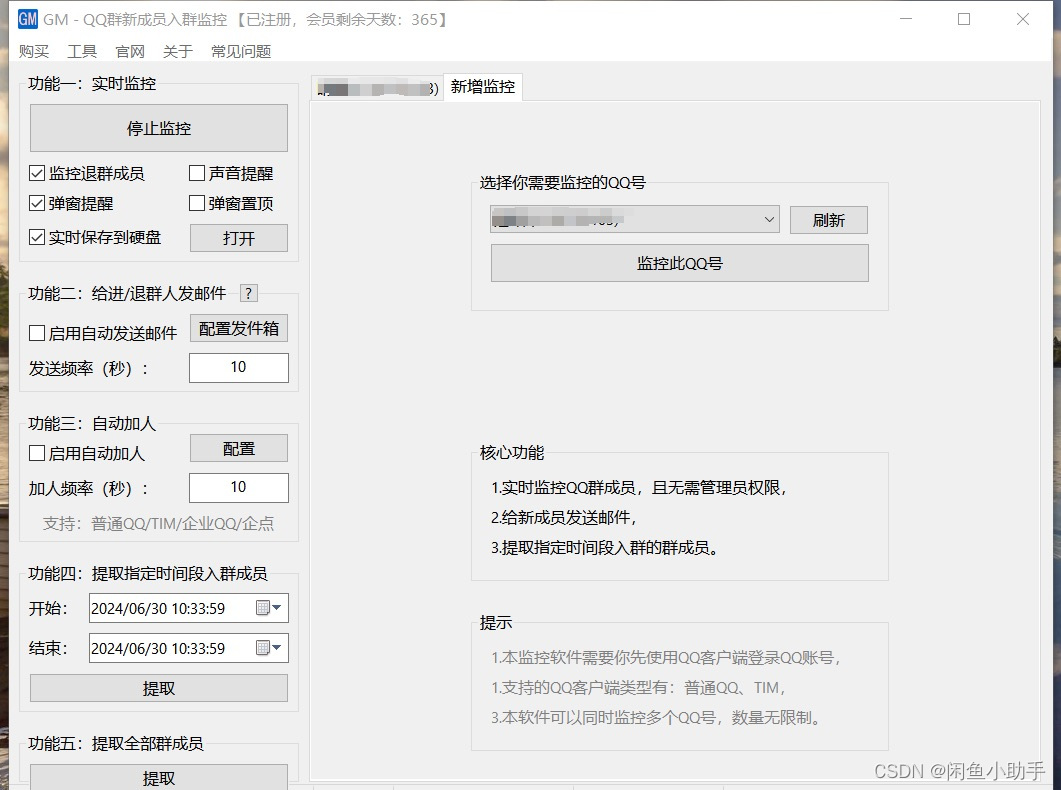
Task: Open the 购买 menu
Action: point(34,51)
